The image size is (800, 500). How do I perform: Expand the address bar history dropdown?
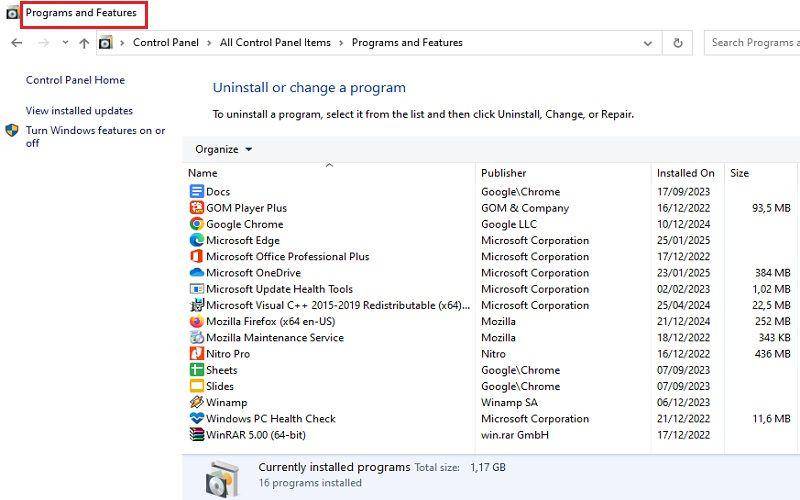(648, 43)
